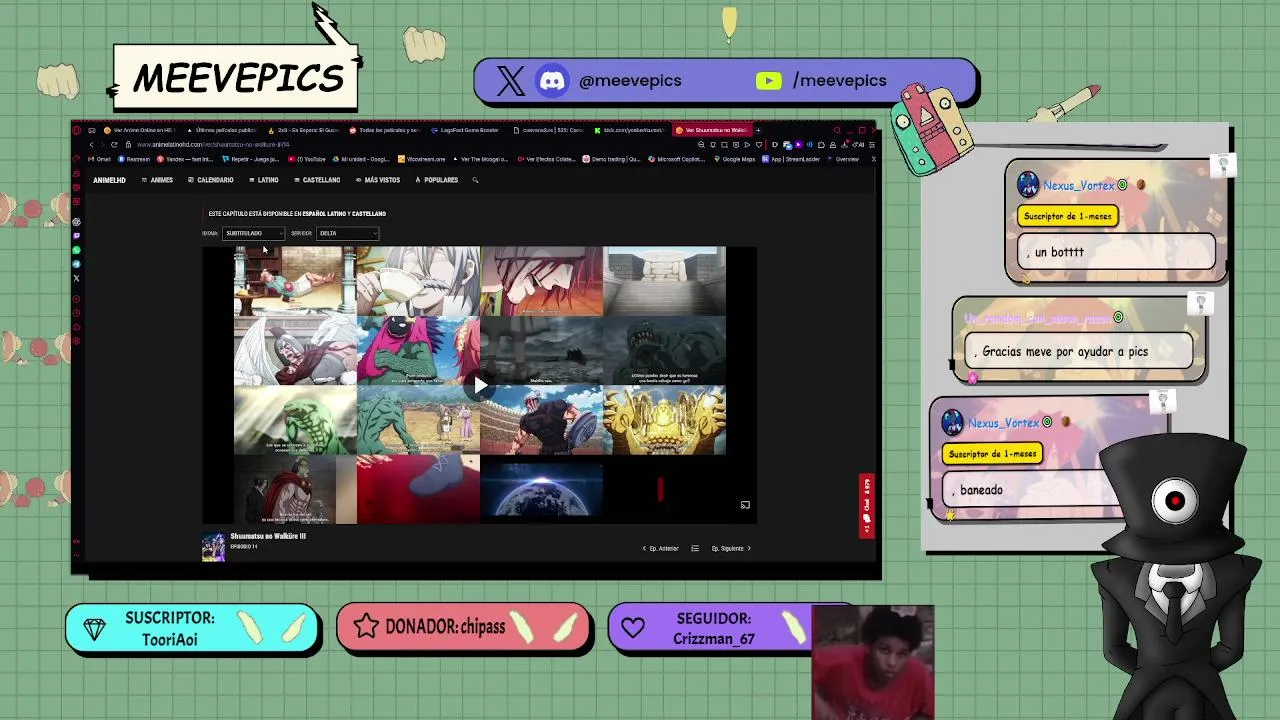Click the AnimeLHD site logo
The height and width of the screenshot is (720, 1280).
pyautogui.click(x=109, y=180)
